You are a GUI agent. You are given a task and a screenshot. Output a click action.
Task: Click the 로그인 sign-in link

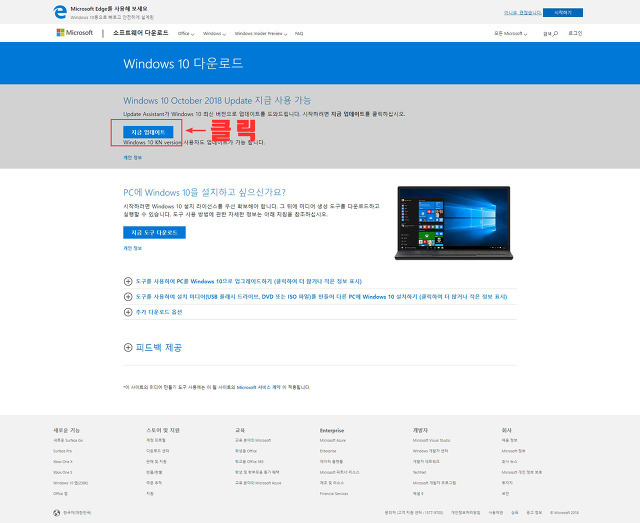point(575,33)
